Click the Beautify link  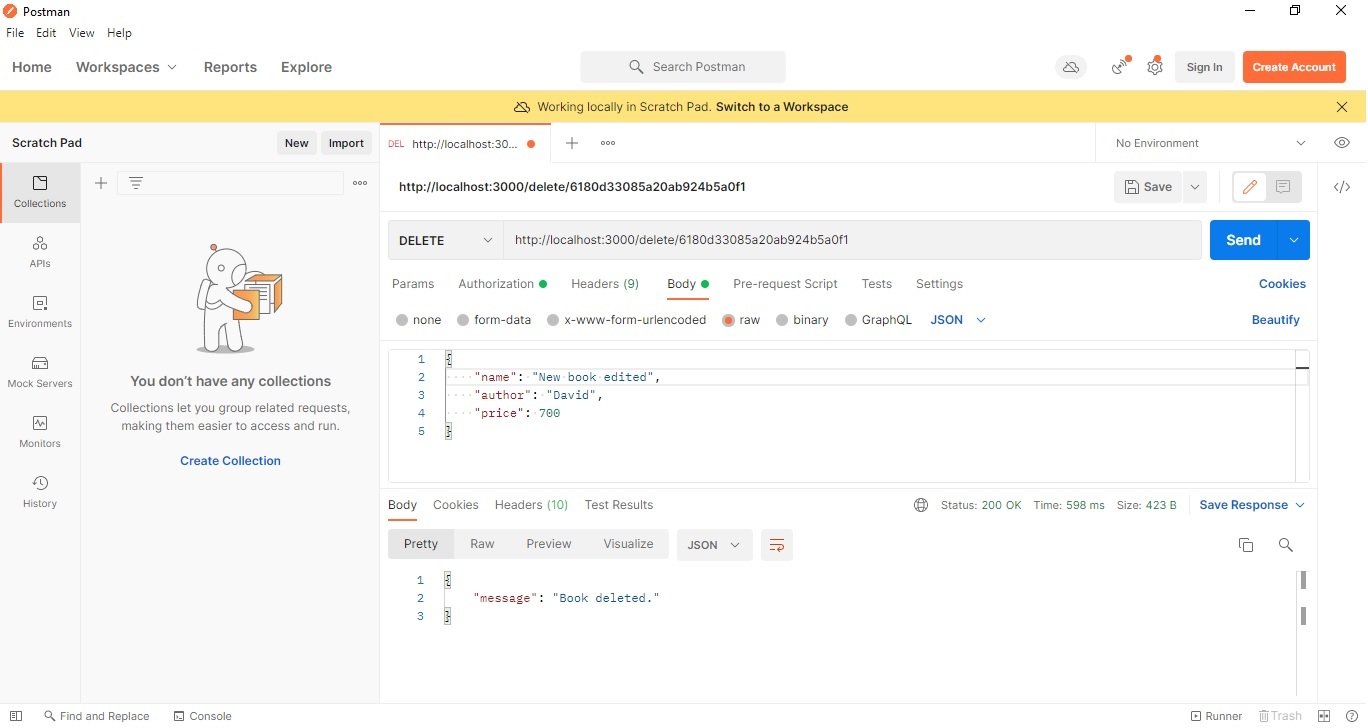point(1276,320)
